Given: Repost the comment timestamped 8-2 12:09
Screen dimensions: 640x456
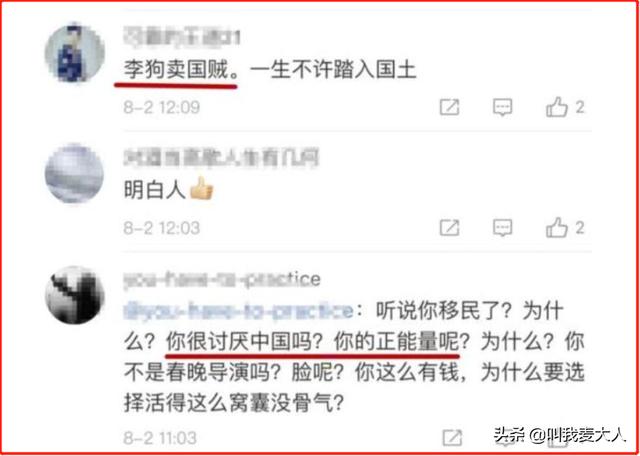Looking at the screenshot, I should click(449, 108).
